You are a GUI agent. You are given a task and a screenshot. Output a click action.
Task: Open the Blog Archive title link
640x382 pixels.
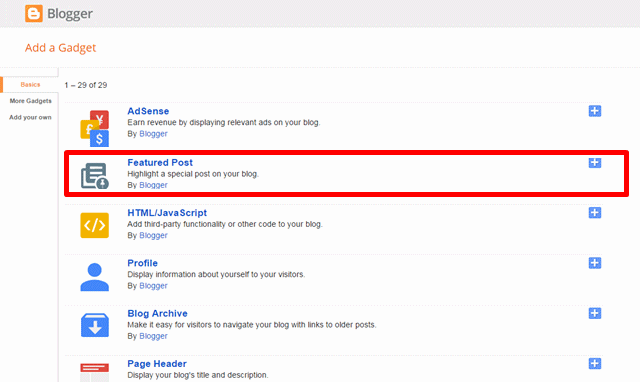point(158,313)
